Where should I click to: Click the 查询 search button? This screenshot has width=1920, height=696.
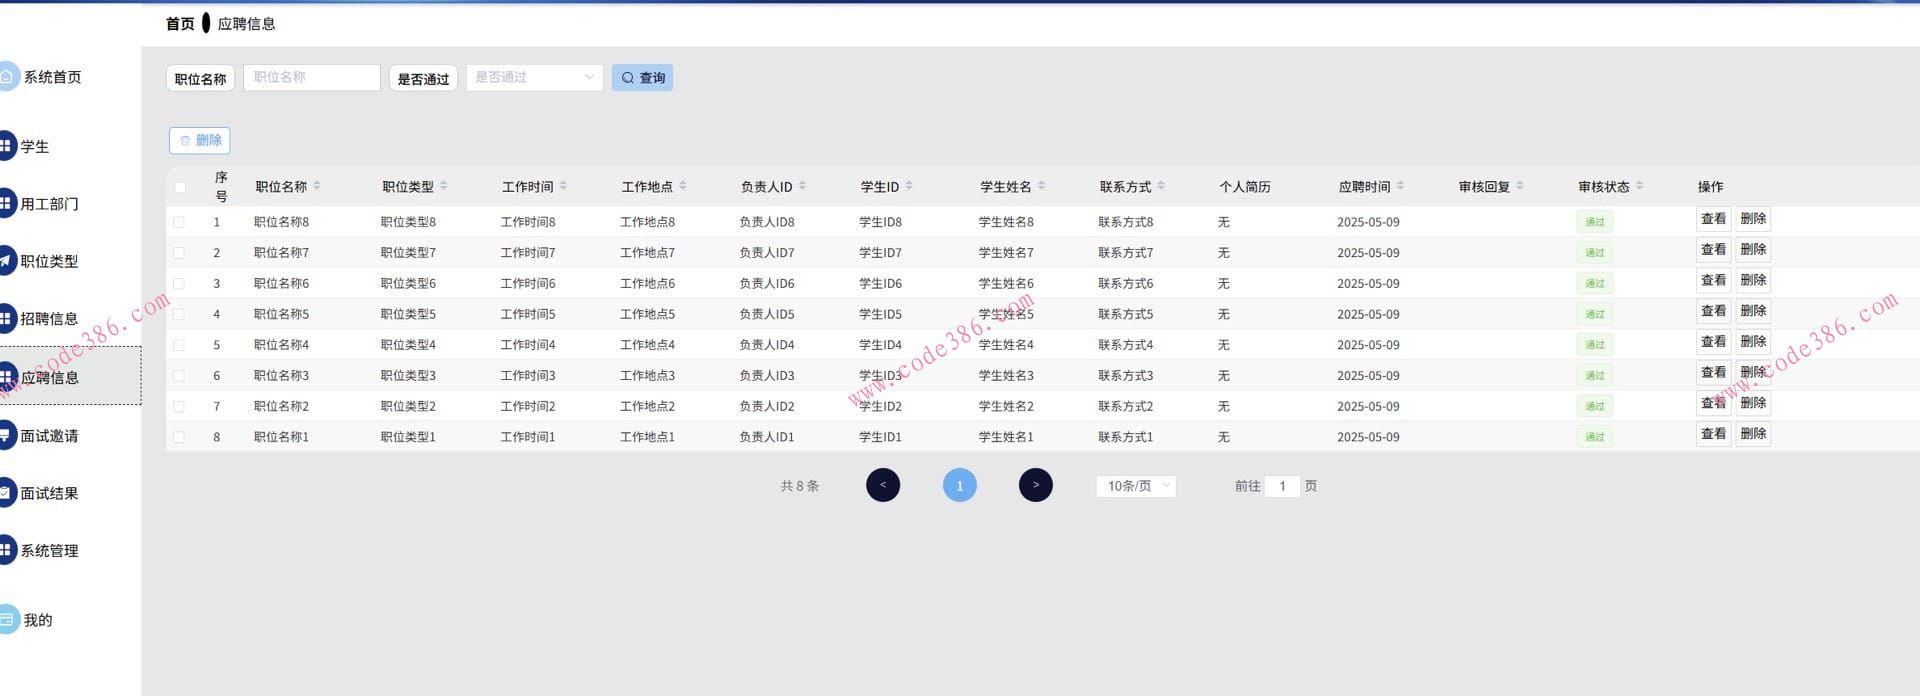coord(642,77)
